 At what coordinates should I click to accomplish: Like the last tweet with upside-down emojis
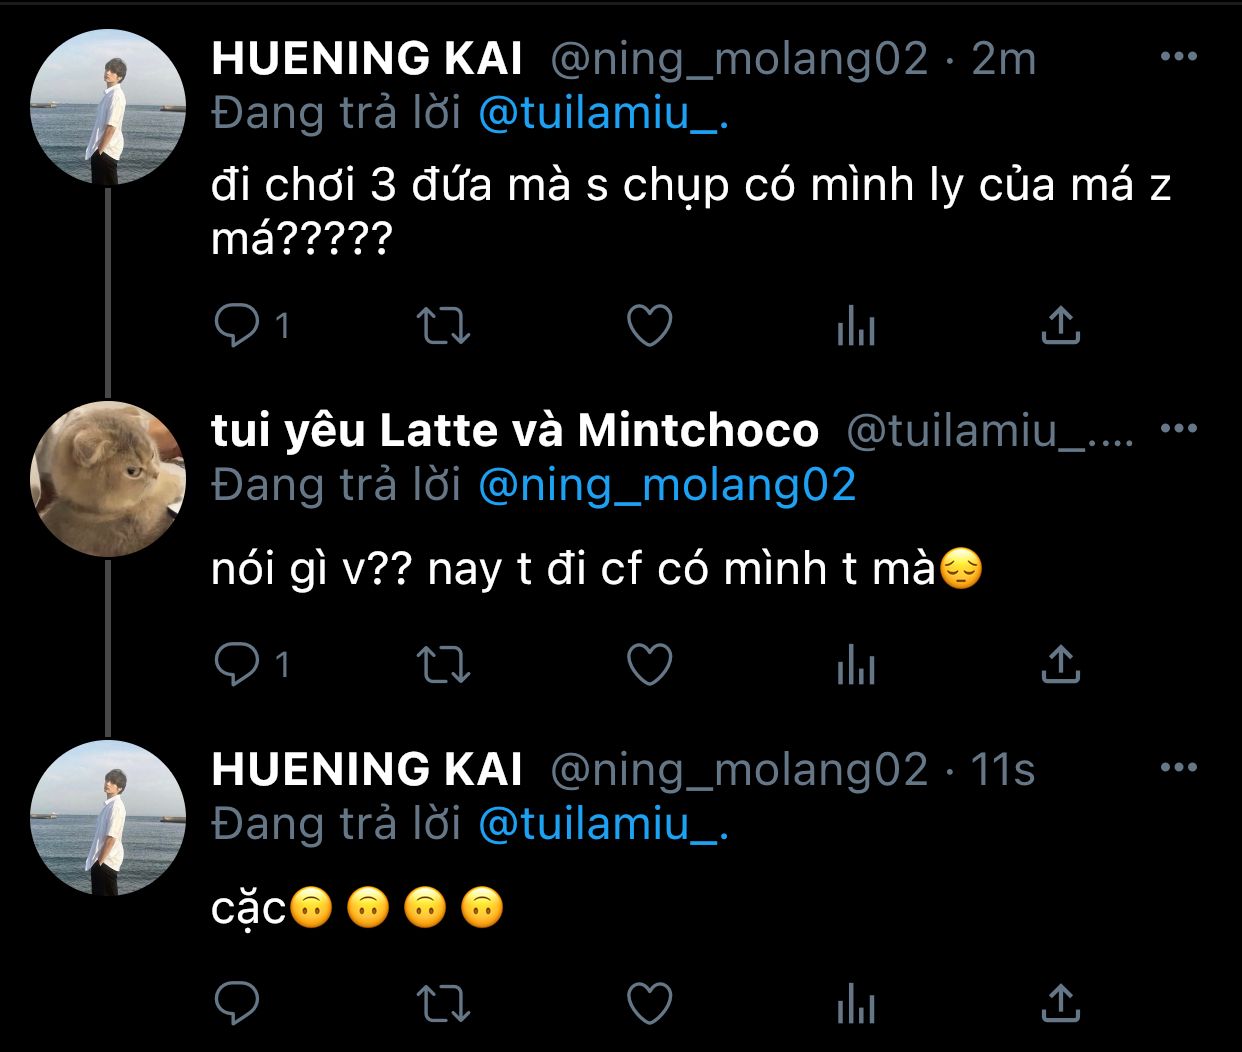(649, 1004)
